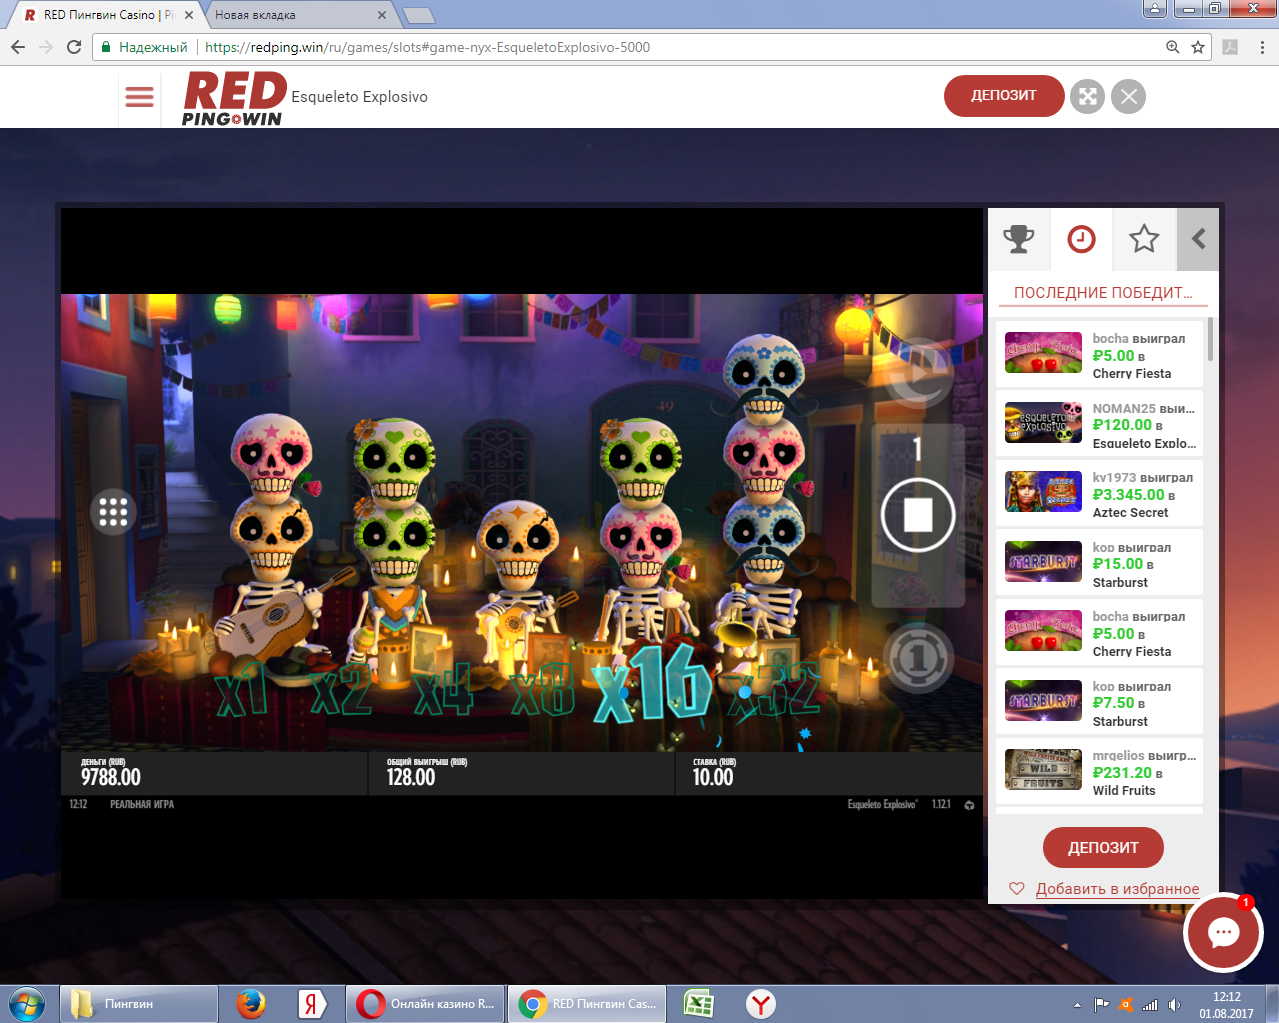Click the balance value 9788.00
Viewport: 1279px width, 1023px height.
coord(111,777)
